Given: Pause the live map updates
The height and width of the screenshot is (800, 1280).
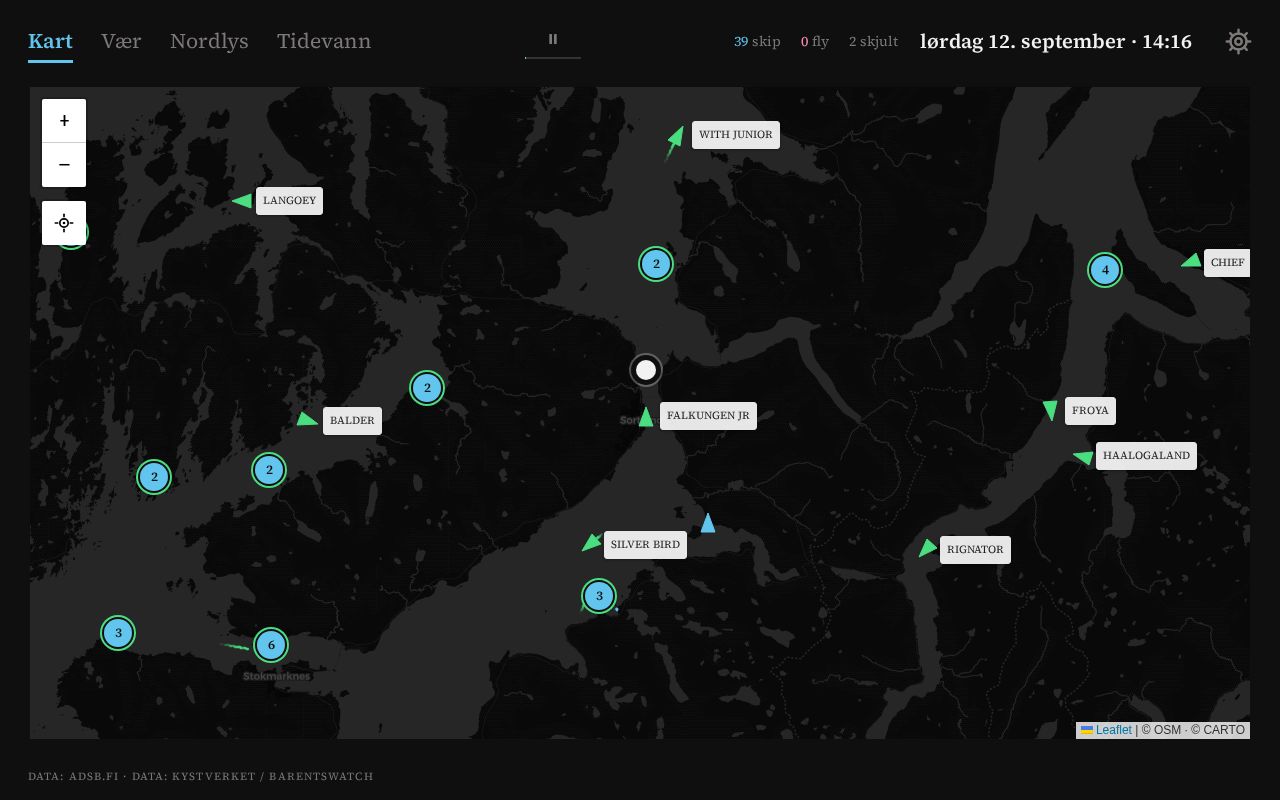Looking at the screenshot, I should (553, 40).
